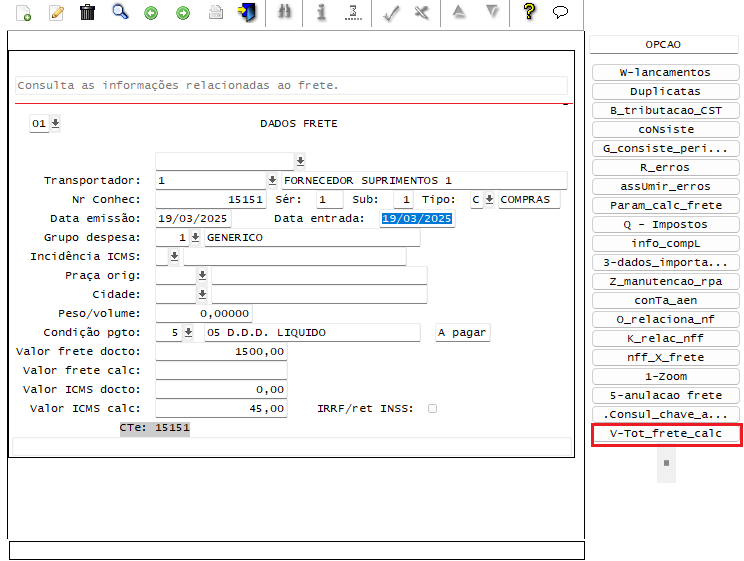Screen dimensions: 744x561
Task: Click the Z_manutencao_rpa button
Action: [665, 281]
